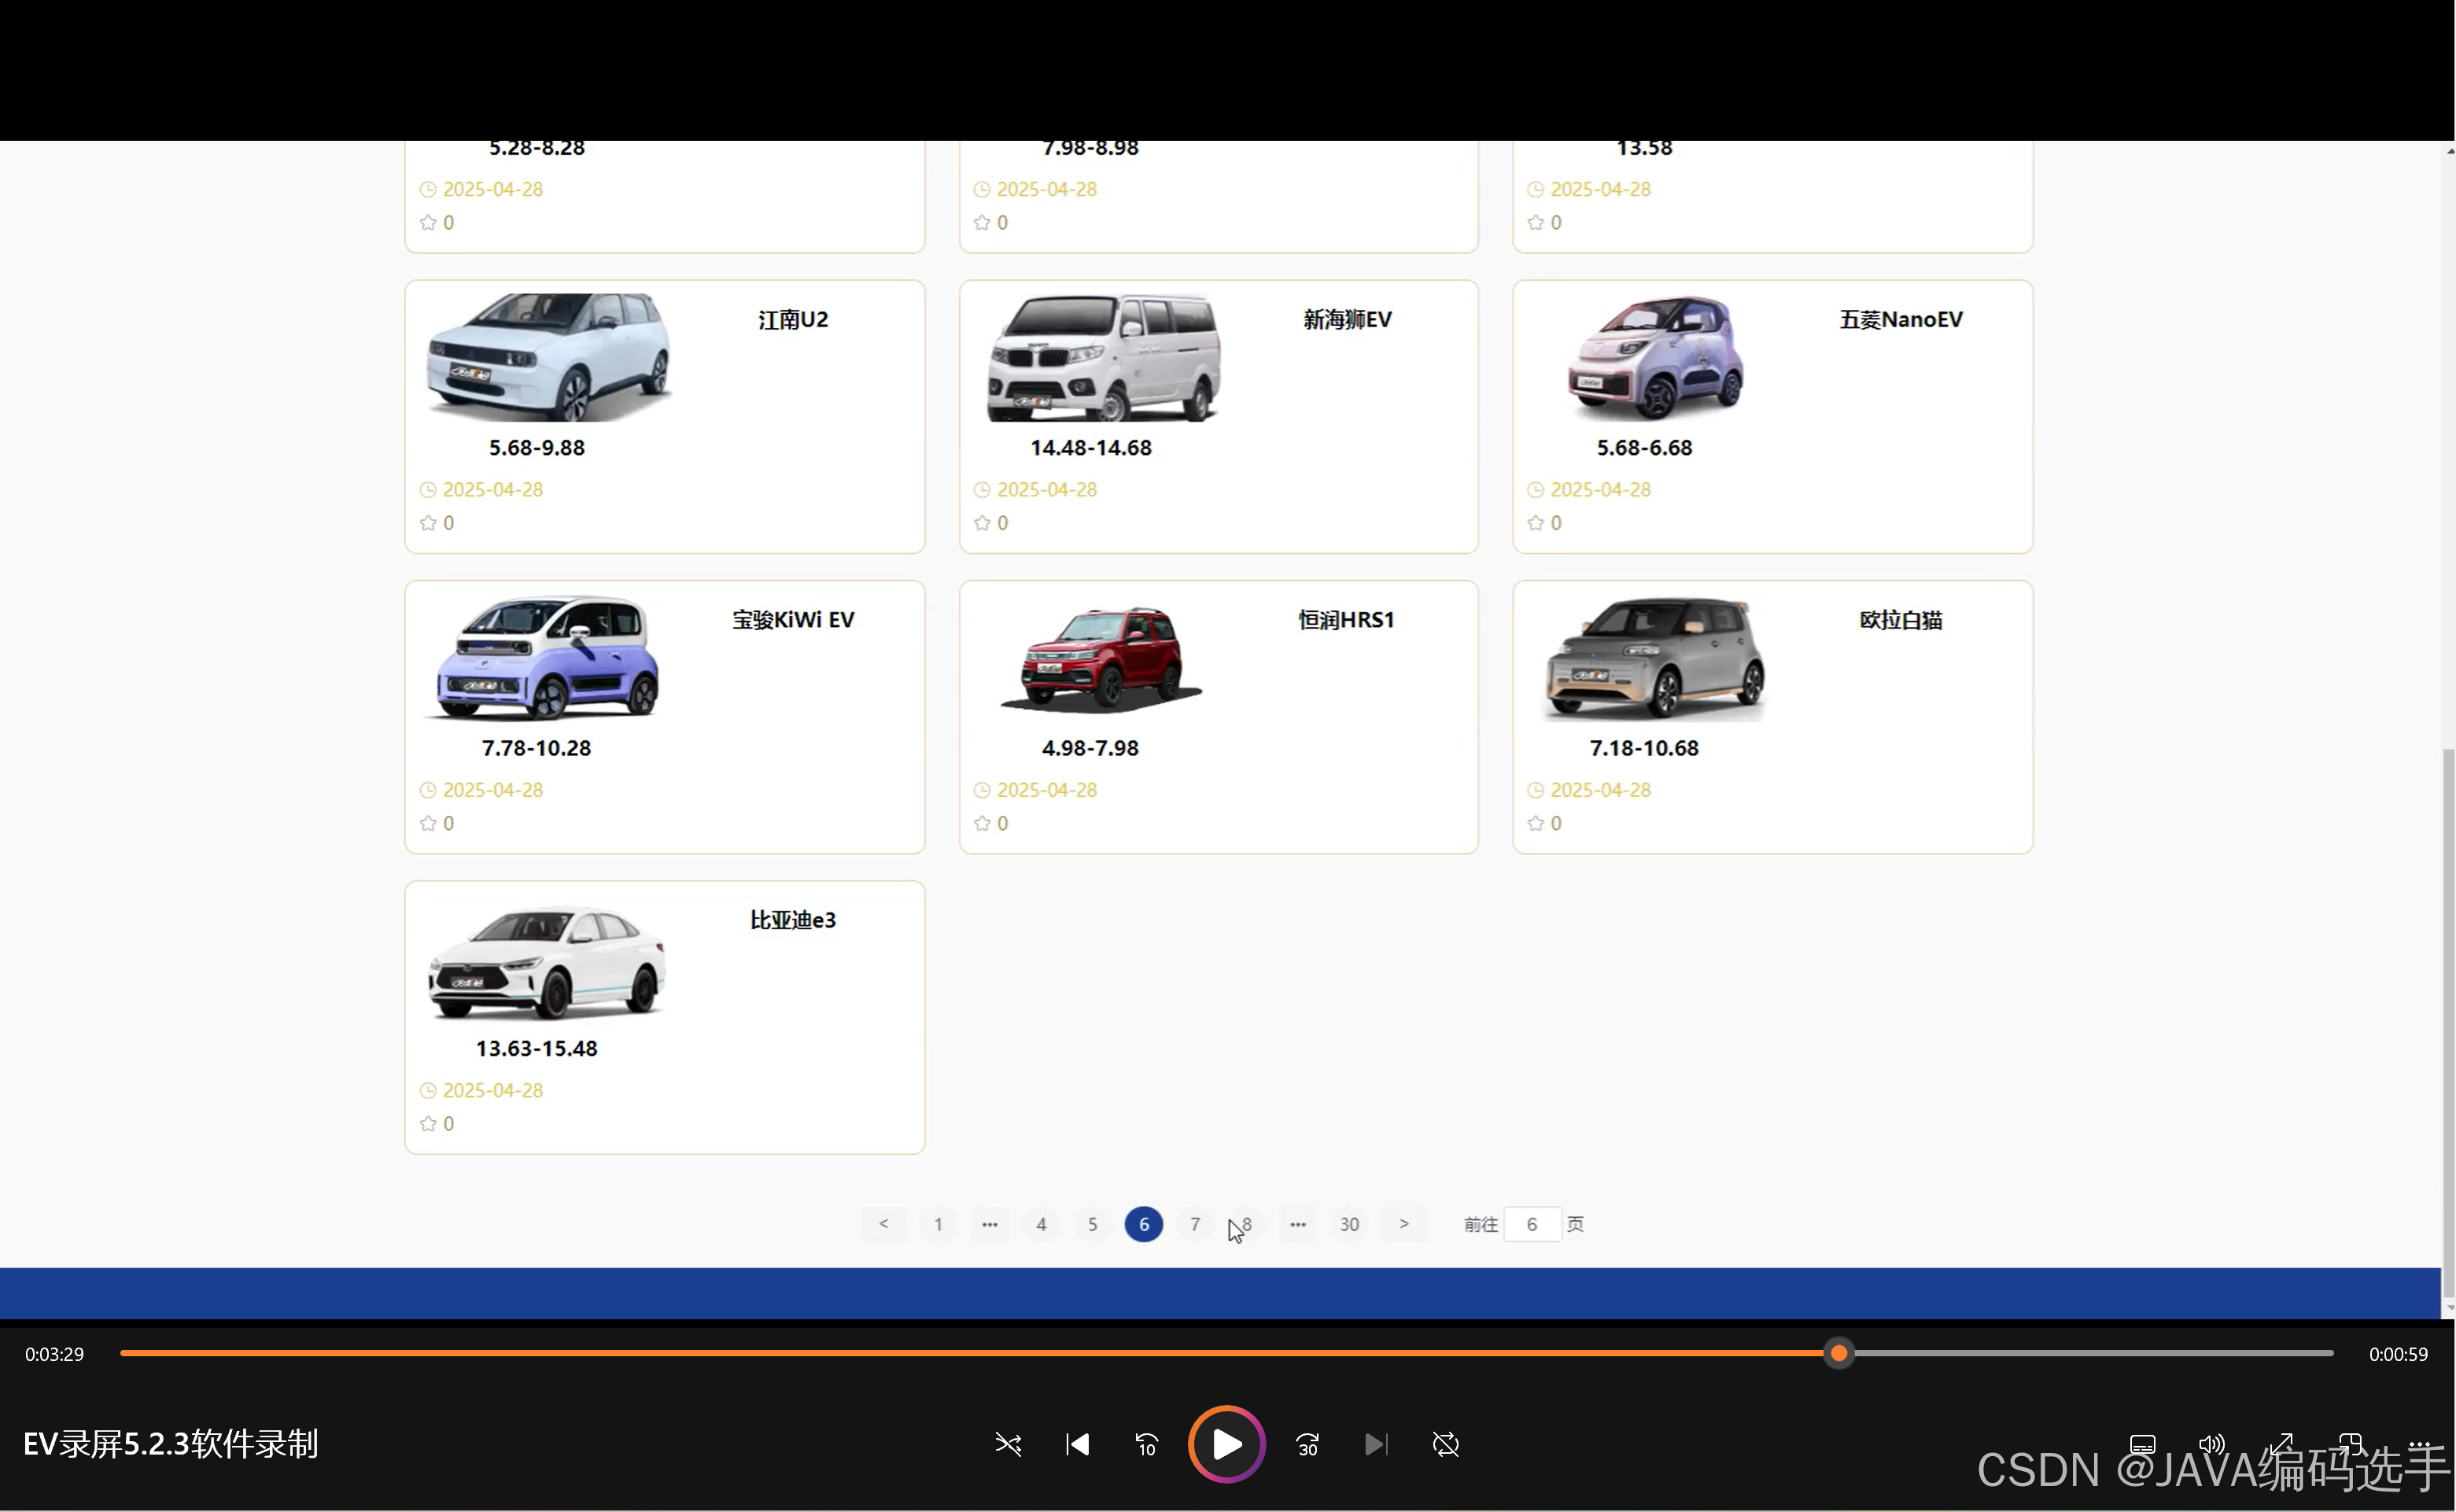Viewport: 2456px width, 1512px height.
Task: Go to page 5
Action: point(1092,1224)
